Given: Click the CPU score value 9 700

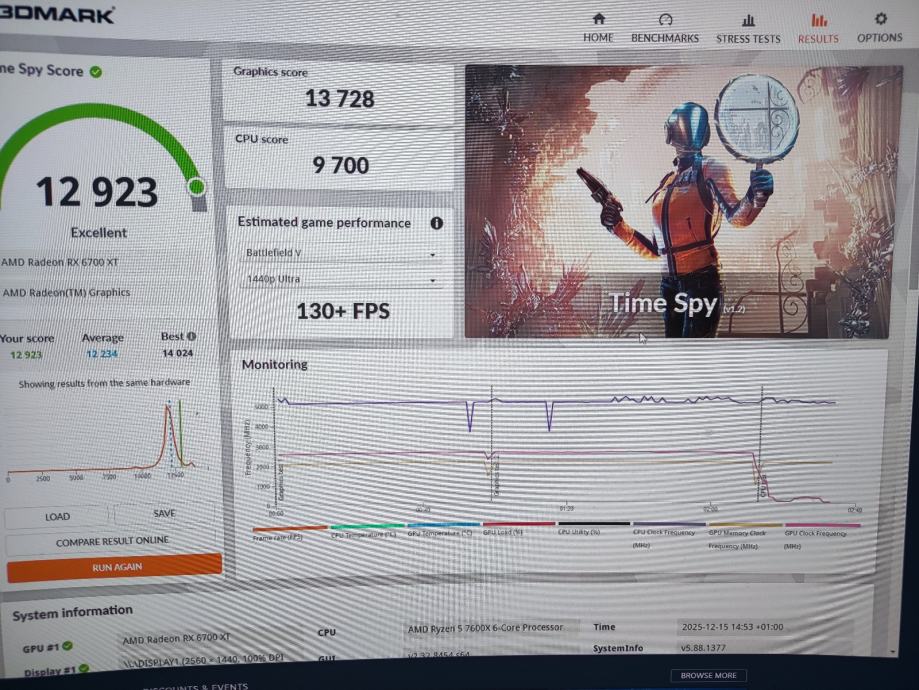Looking at the screenshot, I should (341, 165).
